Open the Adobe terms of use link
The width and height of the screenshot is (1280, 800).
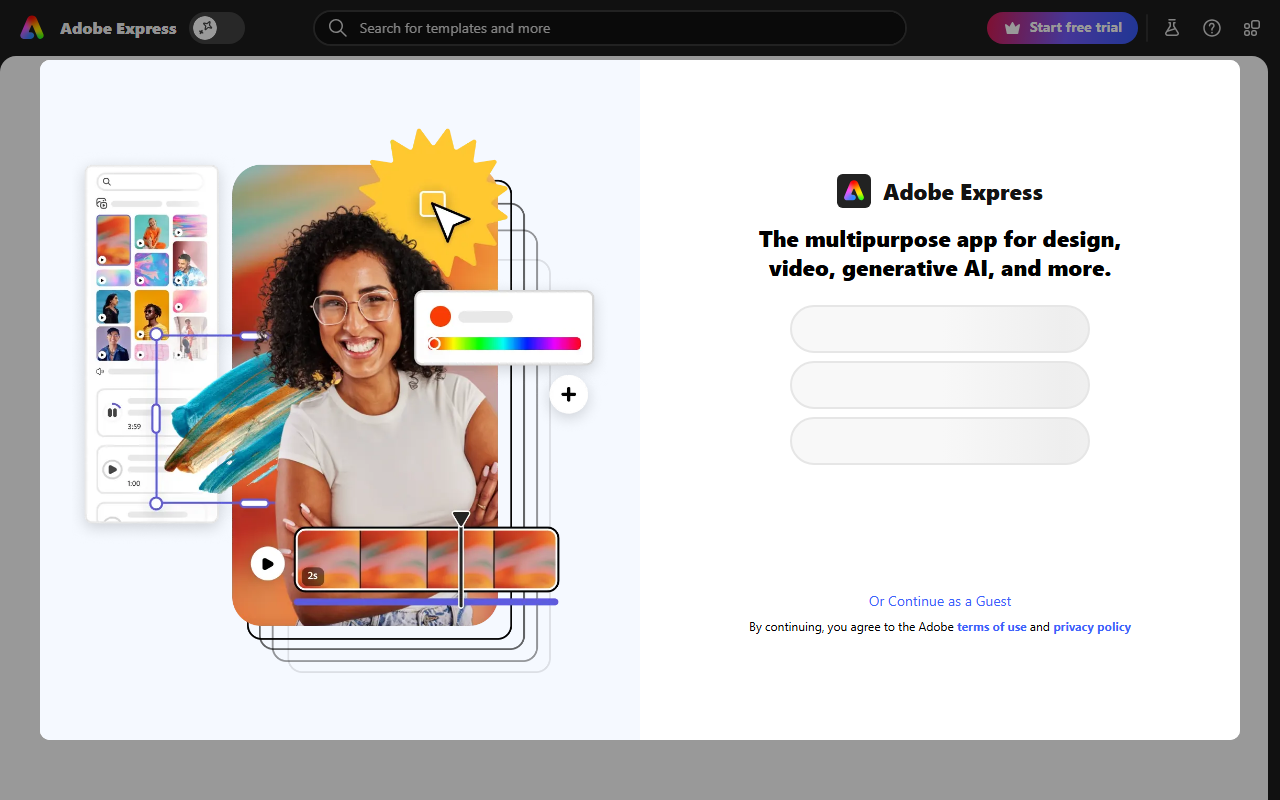992,627
